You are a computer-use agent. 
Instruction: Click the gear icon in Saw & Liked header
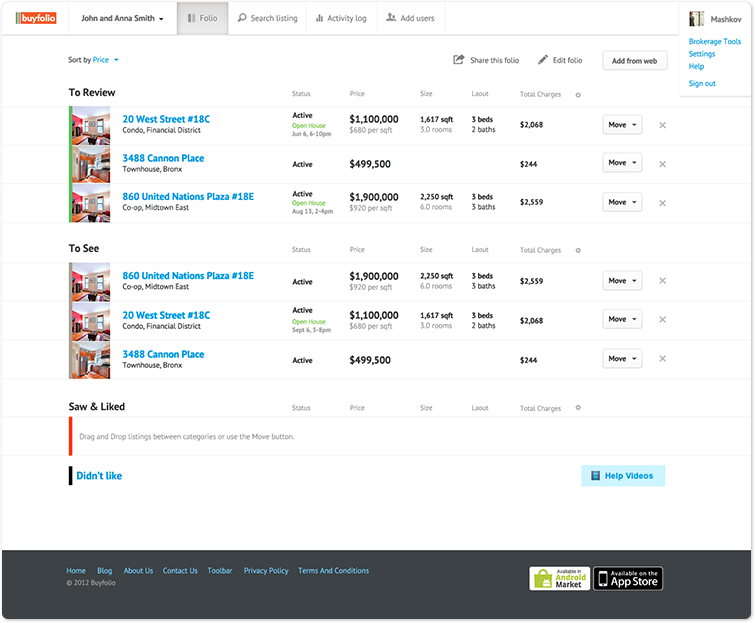(x=579, y=408)
